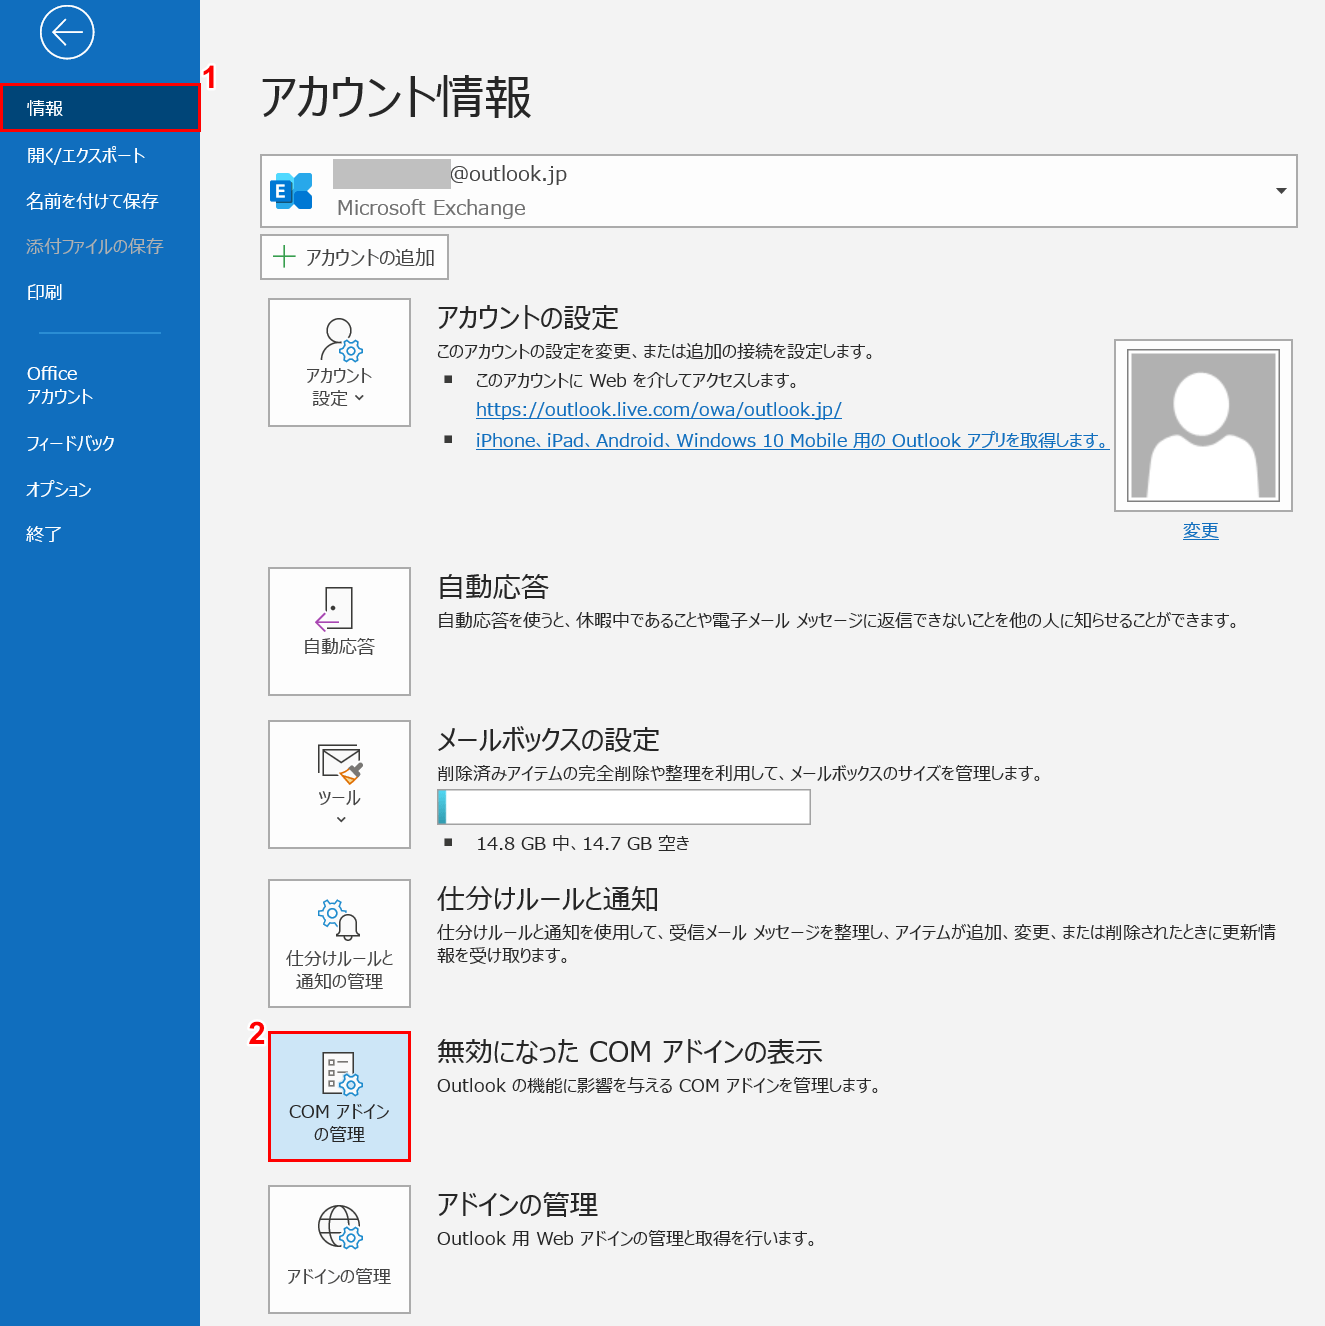Click the @outlook.jp email address text
The height and width of the screenshot is (1326, 1325).
coord(509,174)
